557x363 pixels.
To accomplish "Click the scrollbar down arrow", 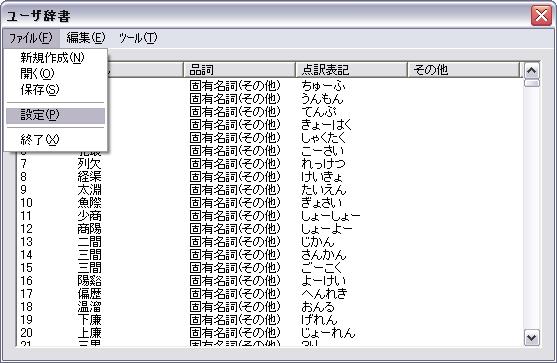I will pos(531,337).
